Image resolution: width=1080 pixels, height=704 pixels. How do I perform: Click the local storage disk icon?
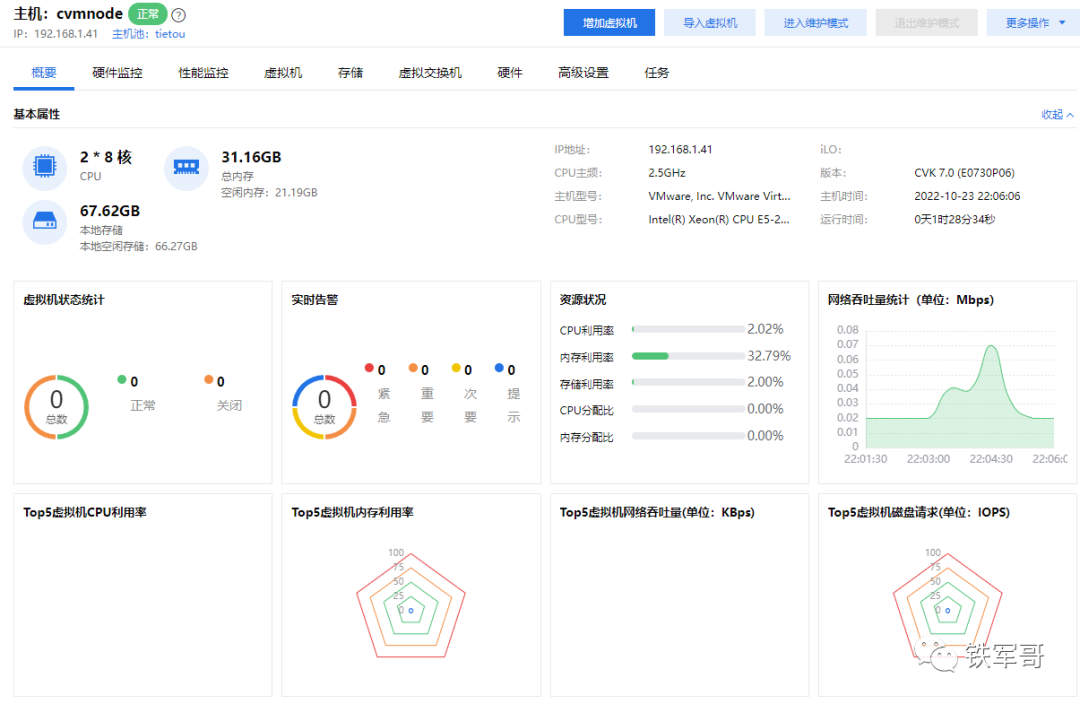[44, 222]
